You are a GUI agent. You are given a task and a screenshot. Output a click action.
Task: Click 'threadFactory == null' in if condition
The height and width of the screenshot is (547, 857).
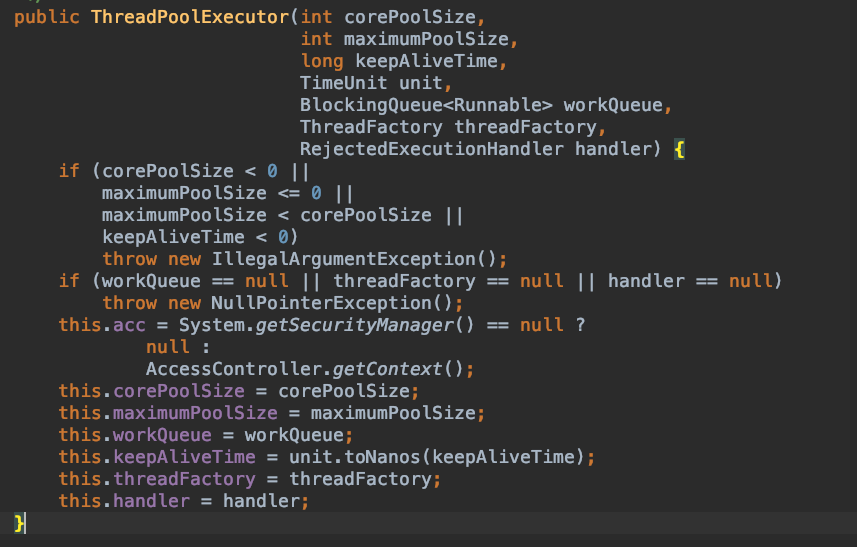click(448, 281)
